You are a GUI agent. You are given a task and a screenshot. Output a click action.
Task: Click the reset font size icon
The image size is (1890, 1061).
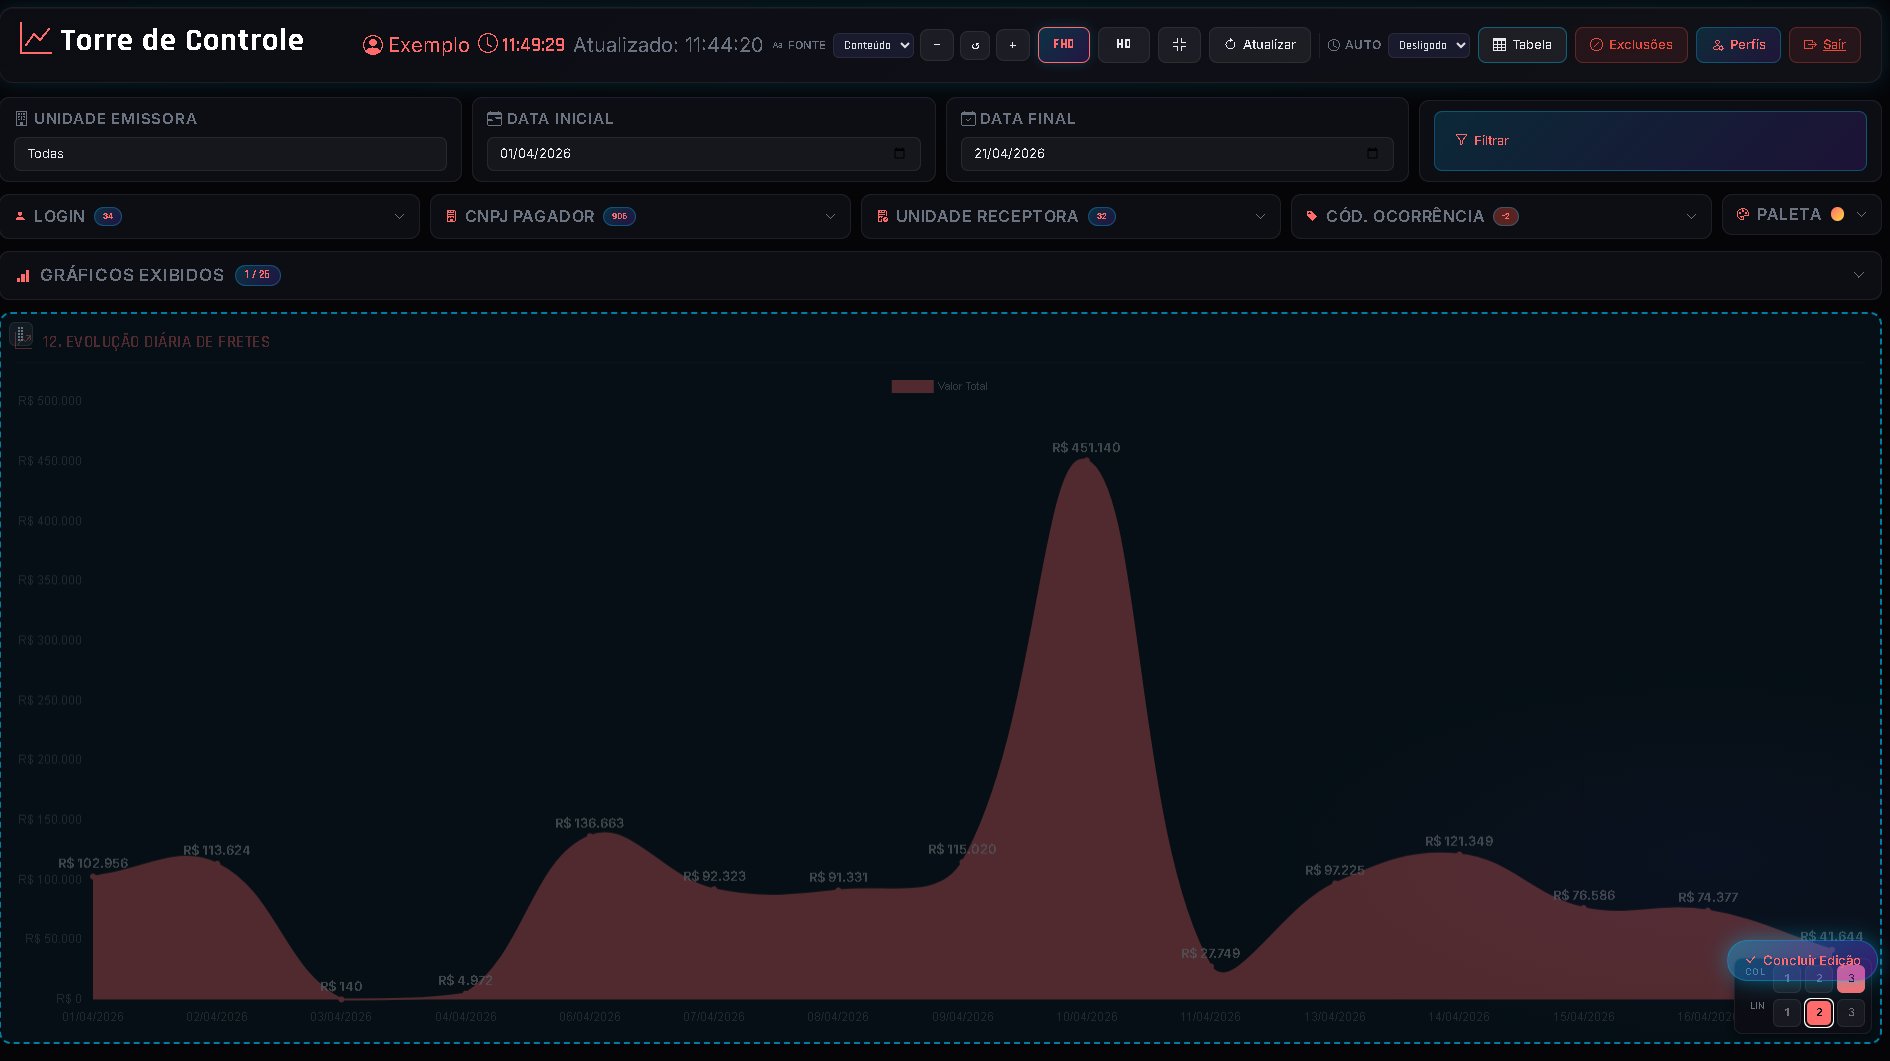(x=975, y=45)
